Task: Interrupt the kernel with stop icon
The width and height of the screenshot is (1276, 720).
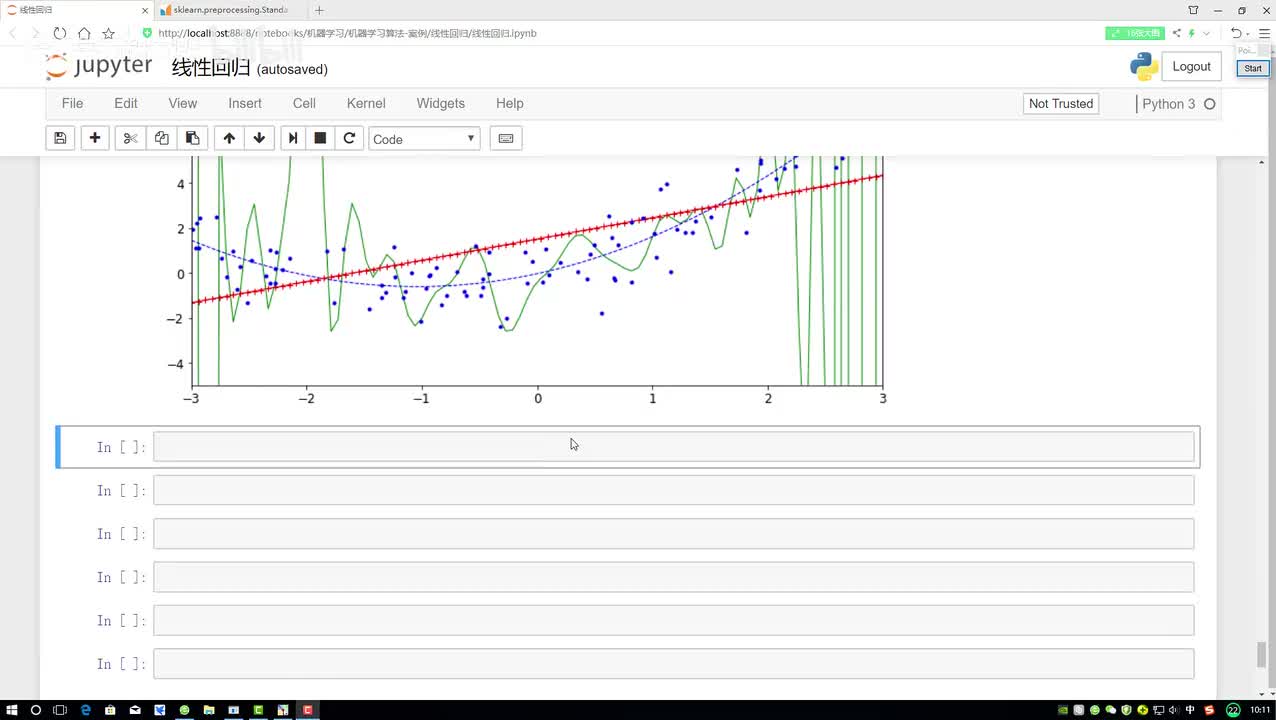Action: tap(320, 138)
